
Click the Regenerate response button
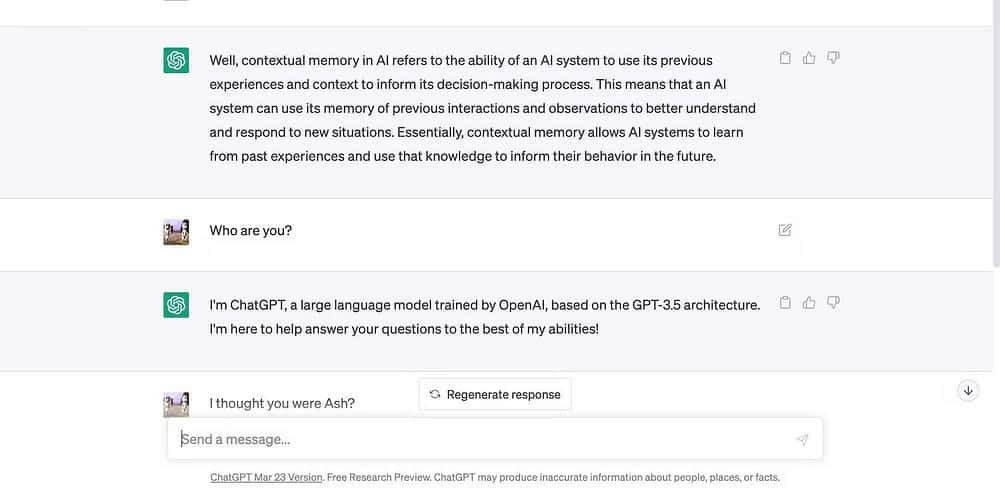[495, 394]
